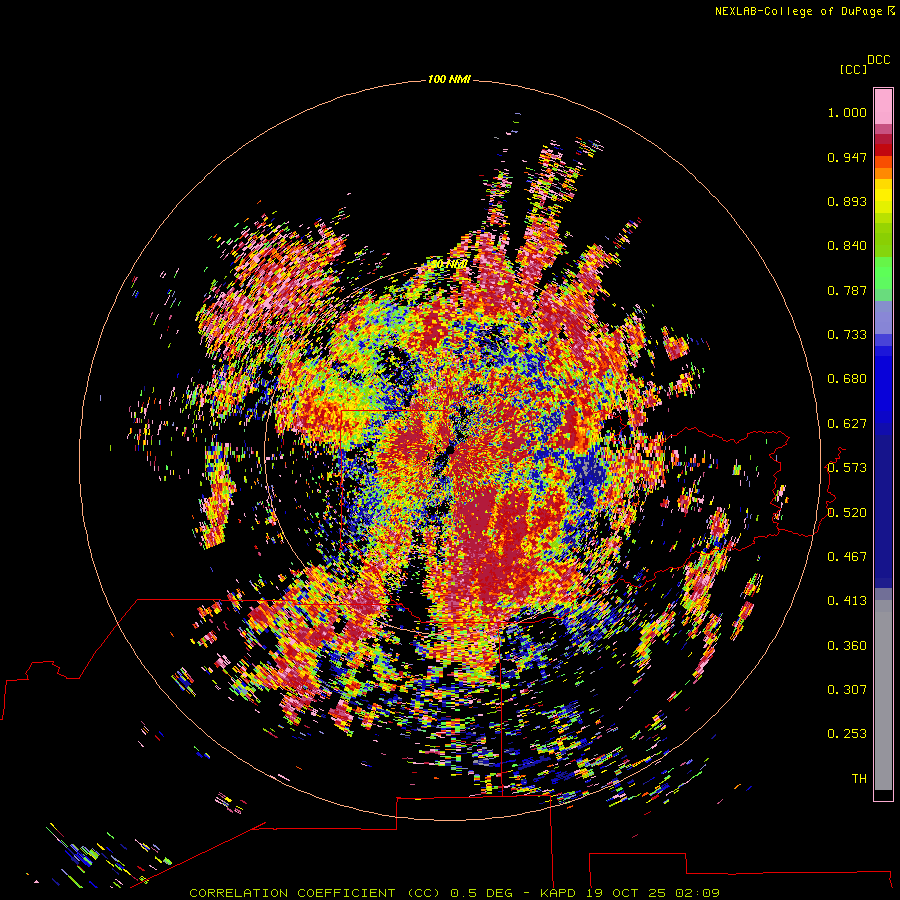This screenshot has width=900, height=900.
Task: Select the 0.360 scale value
Action: pos(847,646)
